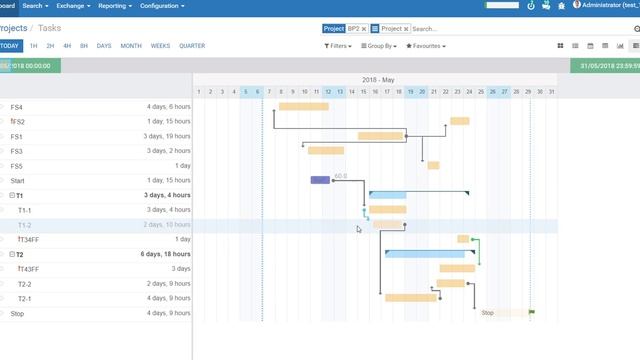Open the conversations chat icon
This screenshot has width=640, height=360.
coord(546,6)
